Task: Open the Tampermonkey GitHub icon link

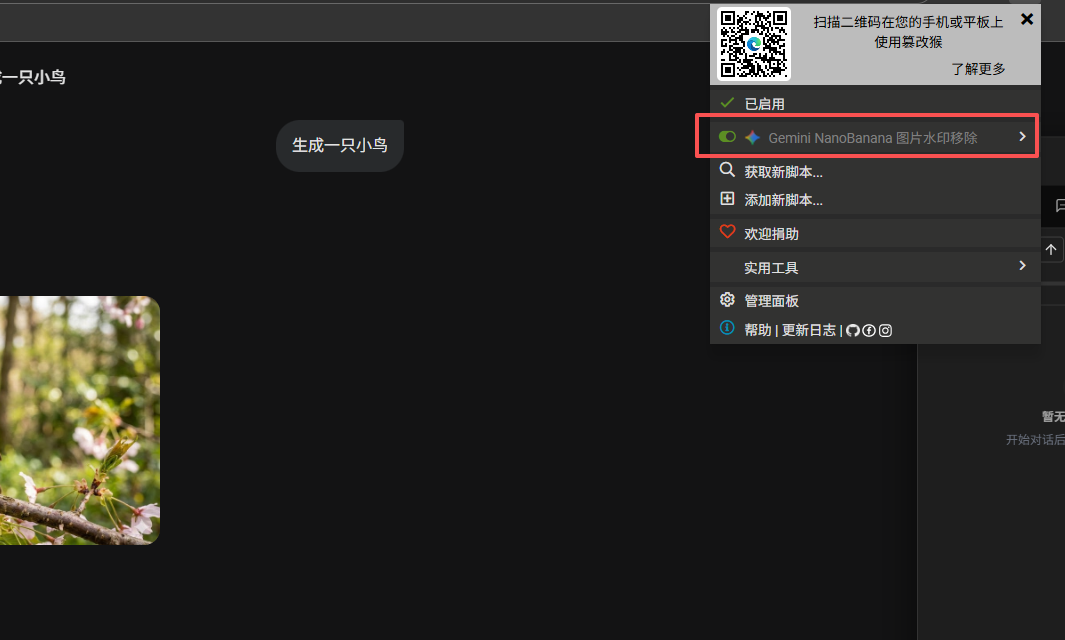Action: 853,330
